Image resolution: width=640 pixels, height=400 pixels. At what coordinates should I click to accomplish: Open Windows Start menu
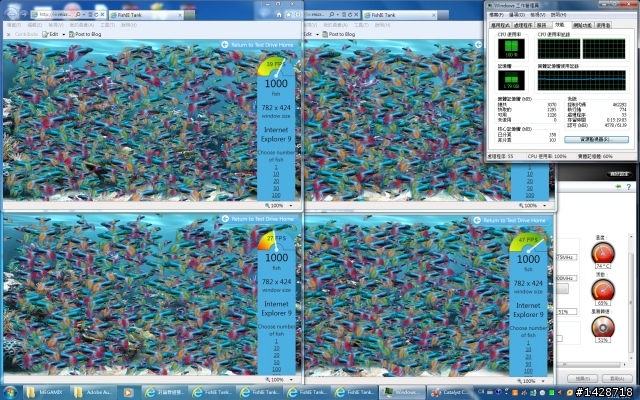pos(10,393)
